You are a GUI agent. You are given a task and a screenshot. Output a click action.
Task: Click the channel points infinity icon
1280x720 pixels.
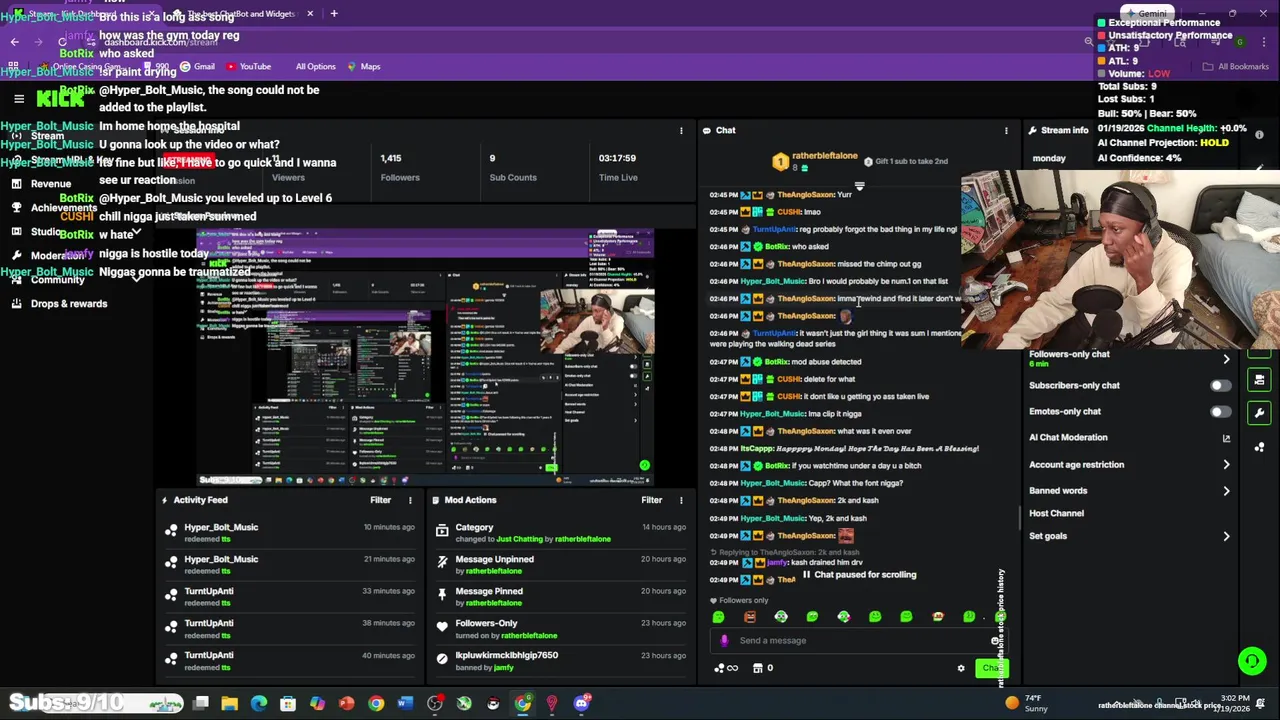[x=726, y=668]
